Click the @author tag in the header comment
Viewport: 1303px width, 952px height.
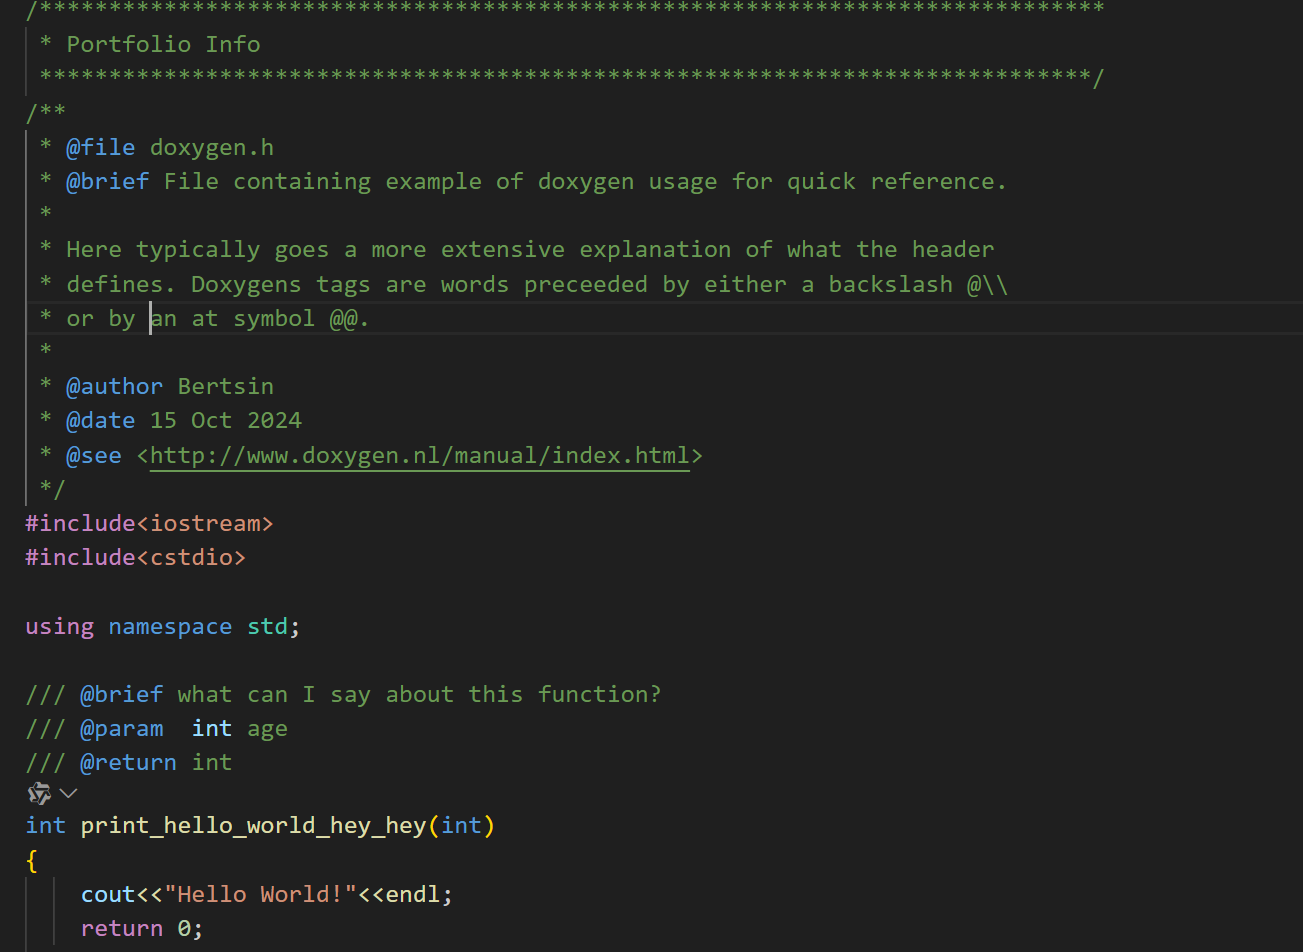[x=114, y=387]
